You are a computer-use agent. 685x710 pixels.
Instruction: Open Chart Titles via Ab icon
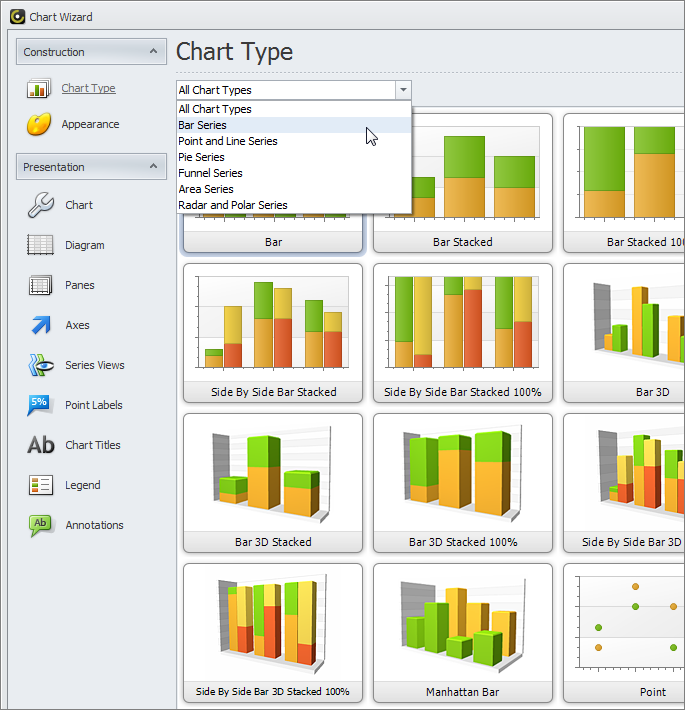click(40, 445)
